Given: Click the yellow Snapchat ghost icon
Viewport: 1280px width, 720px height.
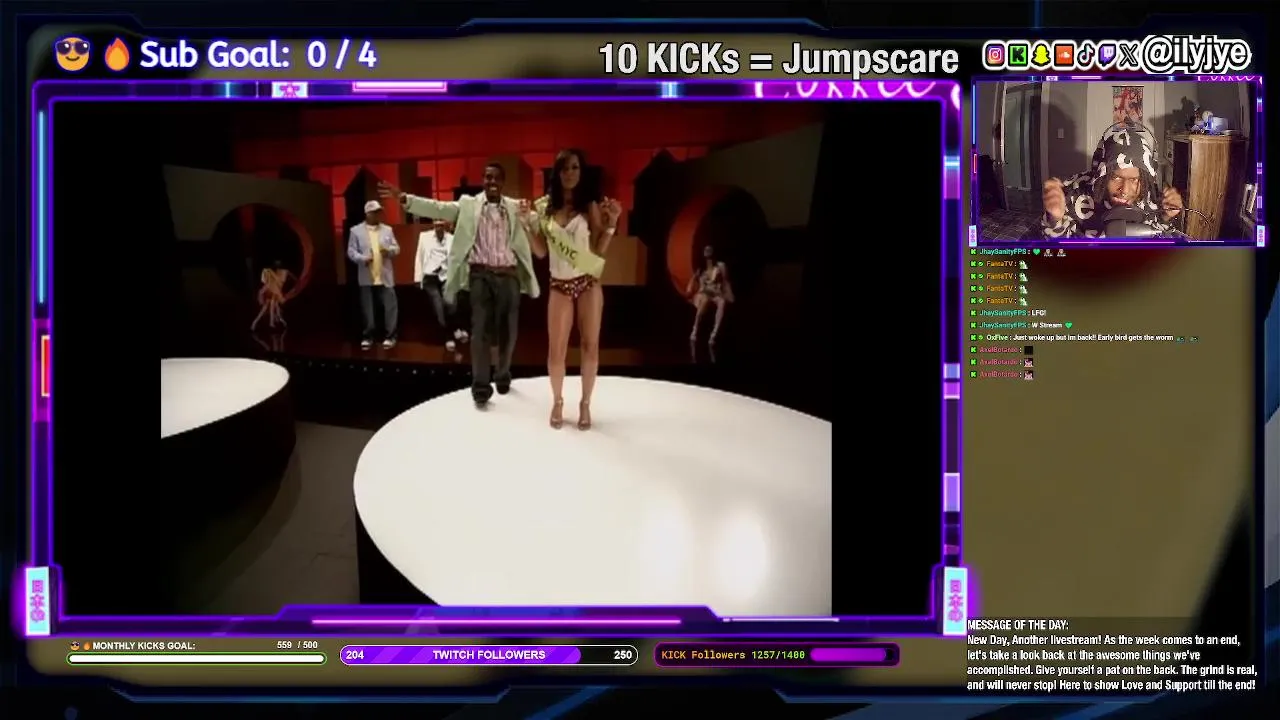Looking at the screenshot, I should [1040, 56].
